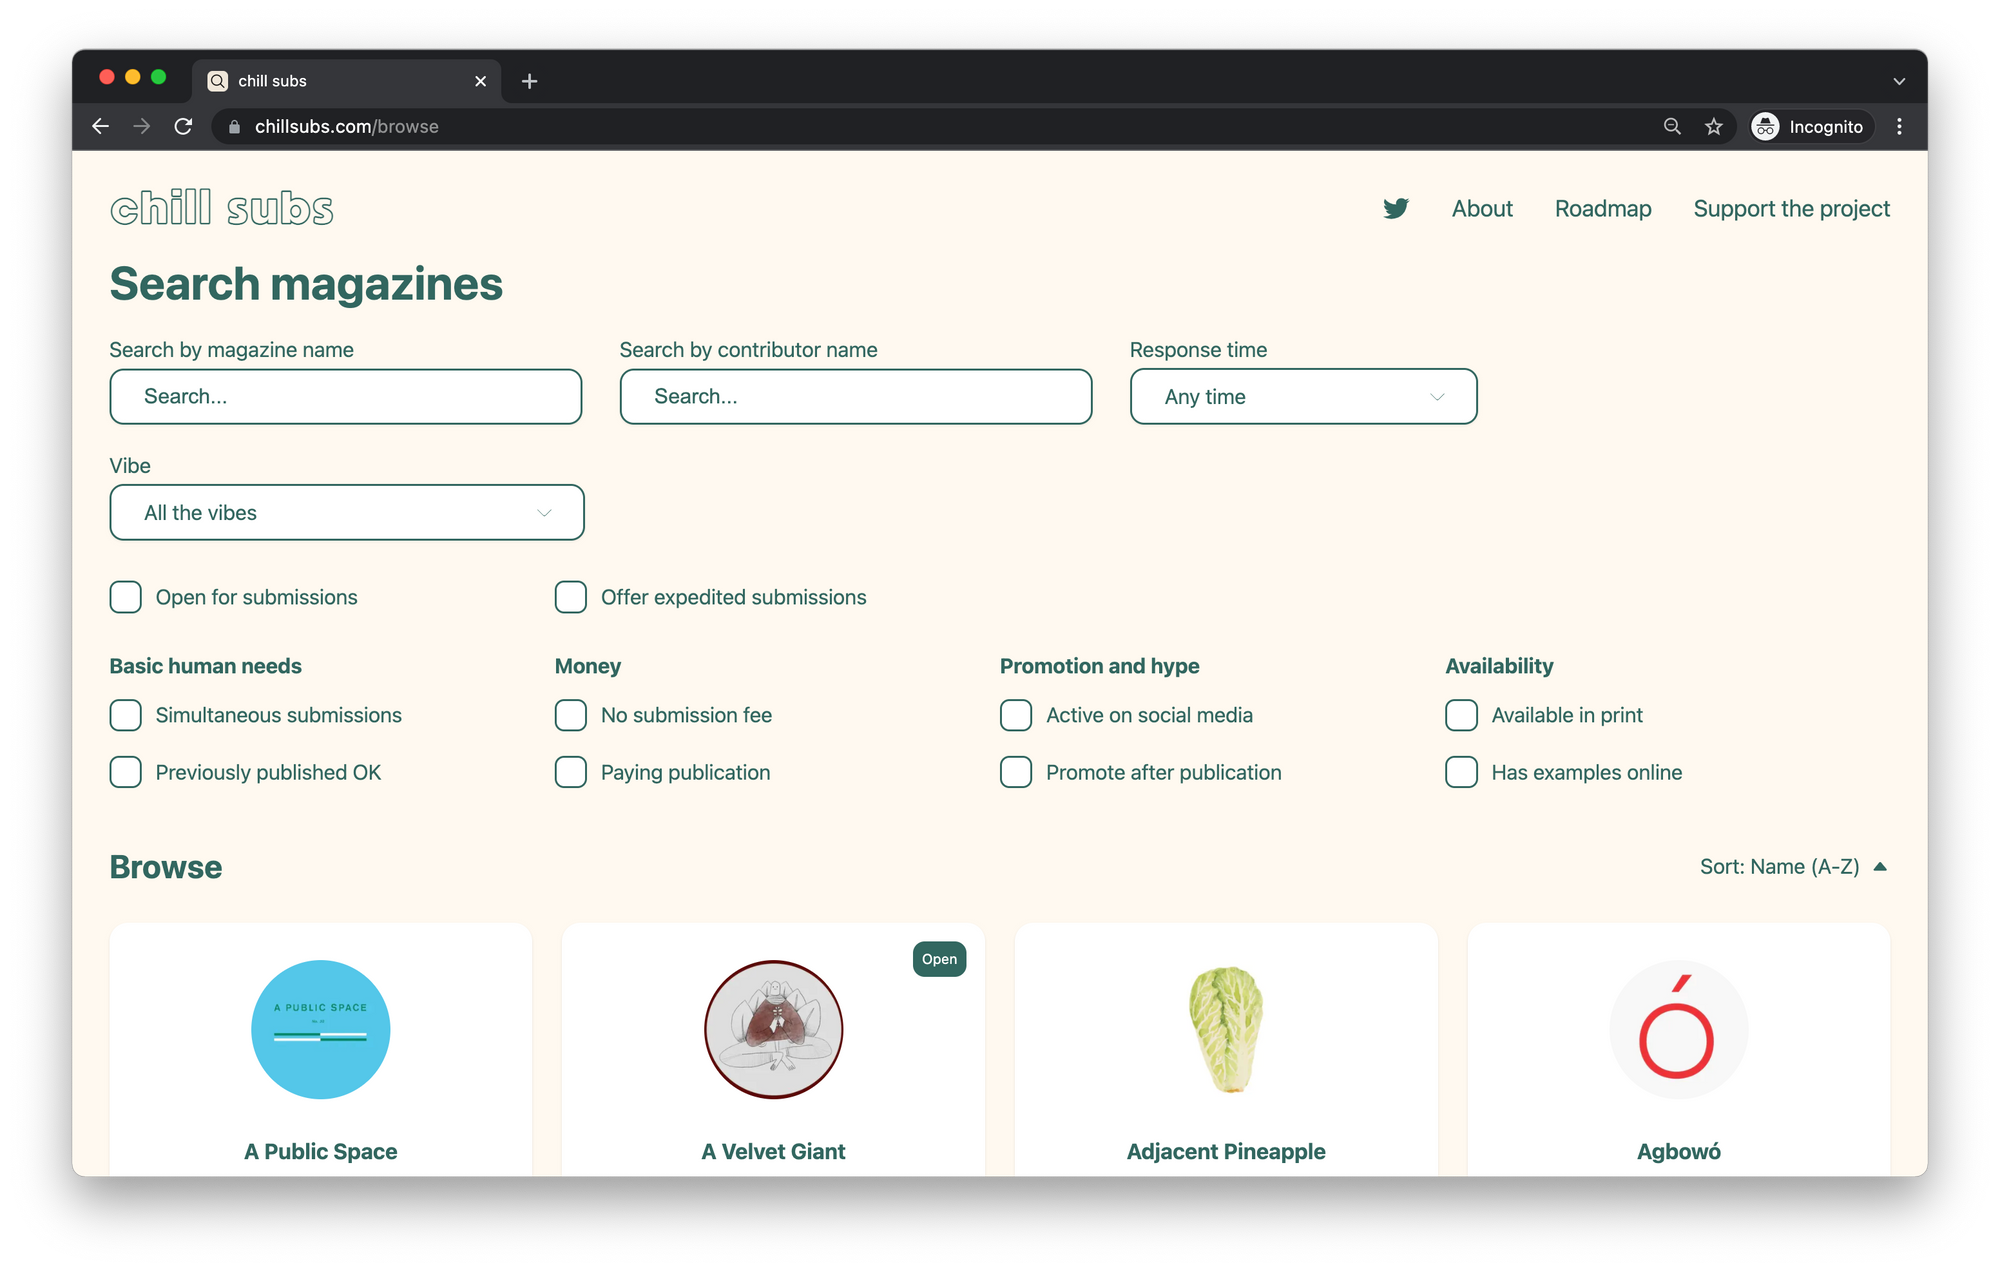
Task: Click the browser back arrow
Action: (x=100, y=126)
